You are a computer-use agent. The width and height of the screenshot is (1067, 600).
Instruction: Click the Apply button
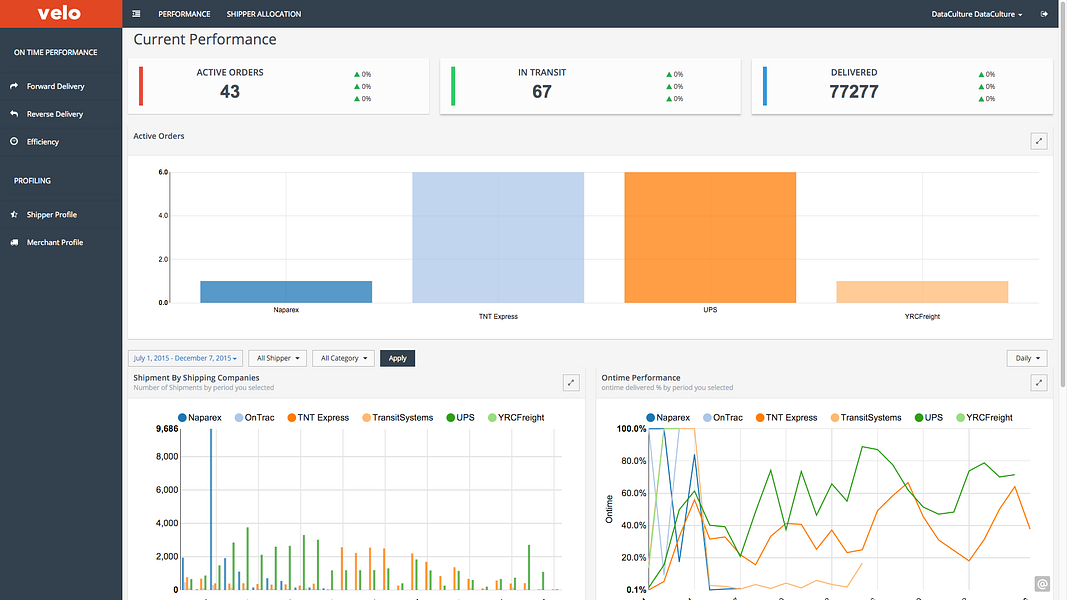pos(397,358)
